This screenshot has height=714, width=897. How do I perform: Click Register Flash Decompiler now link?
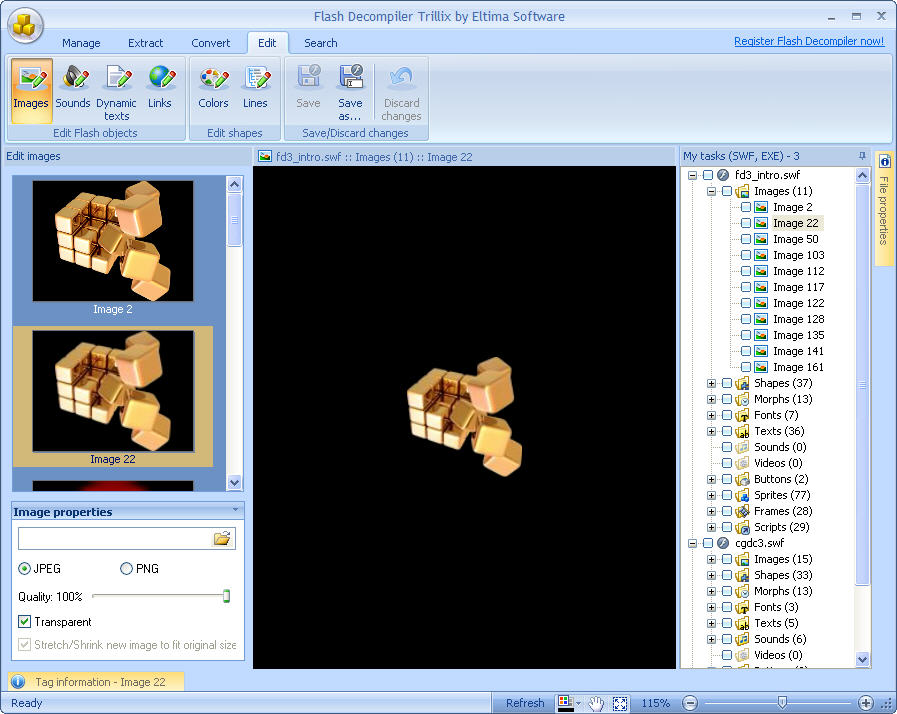pyautogui.click(x=809, y=41)
